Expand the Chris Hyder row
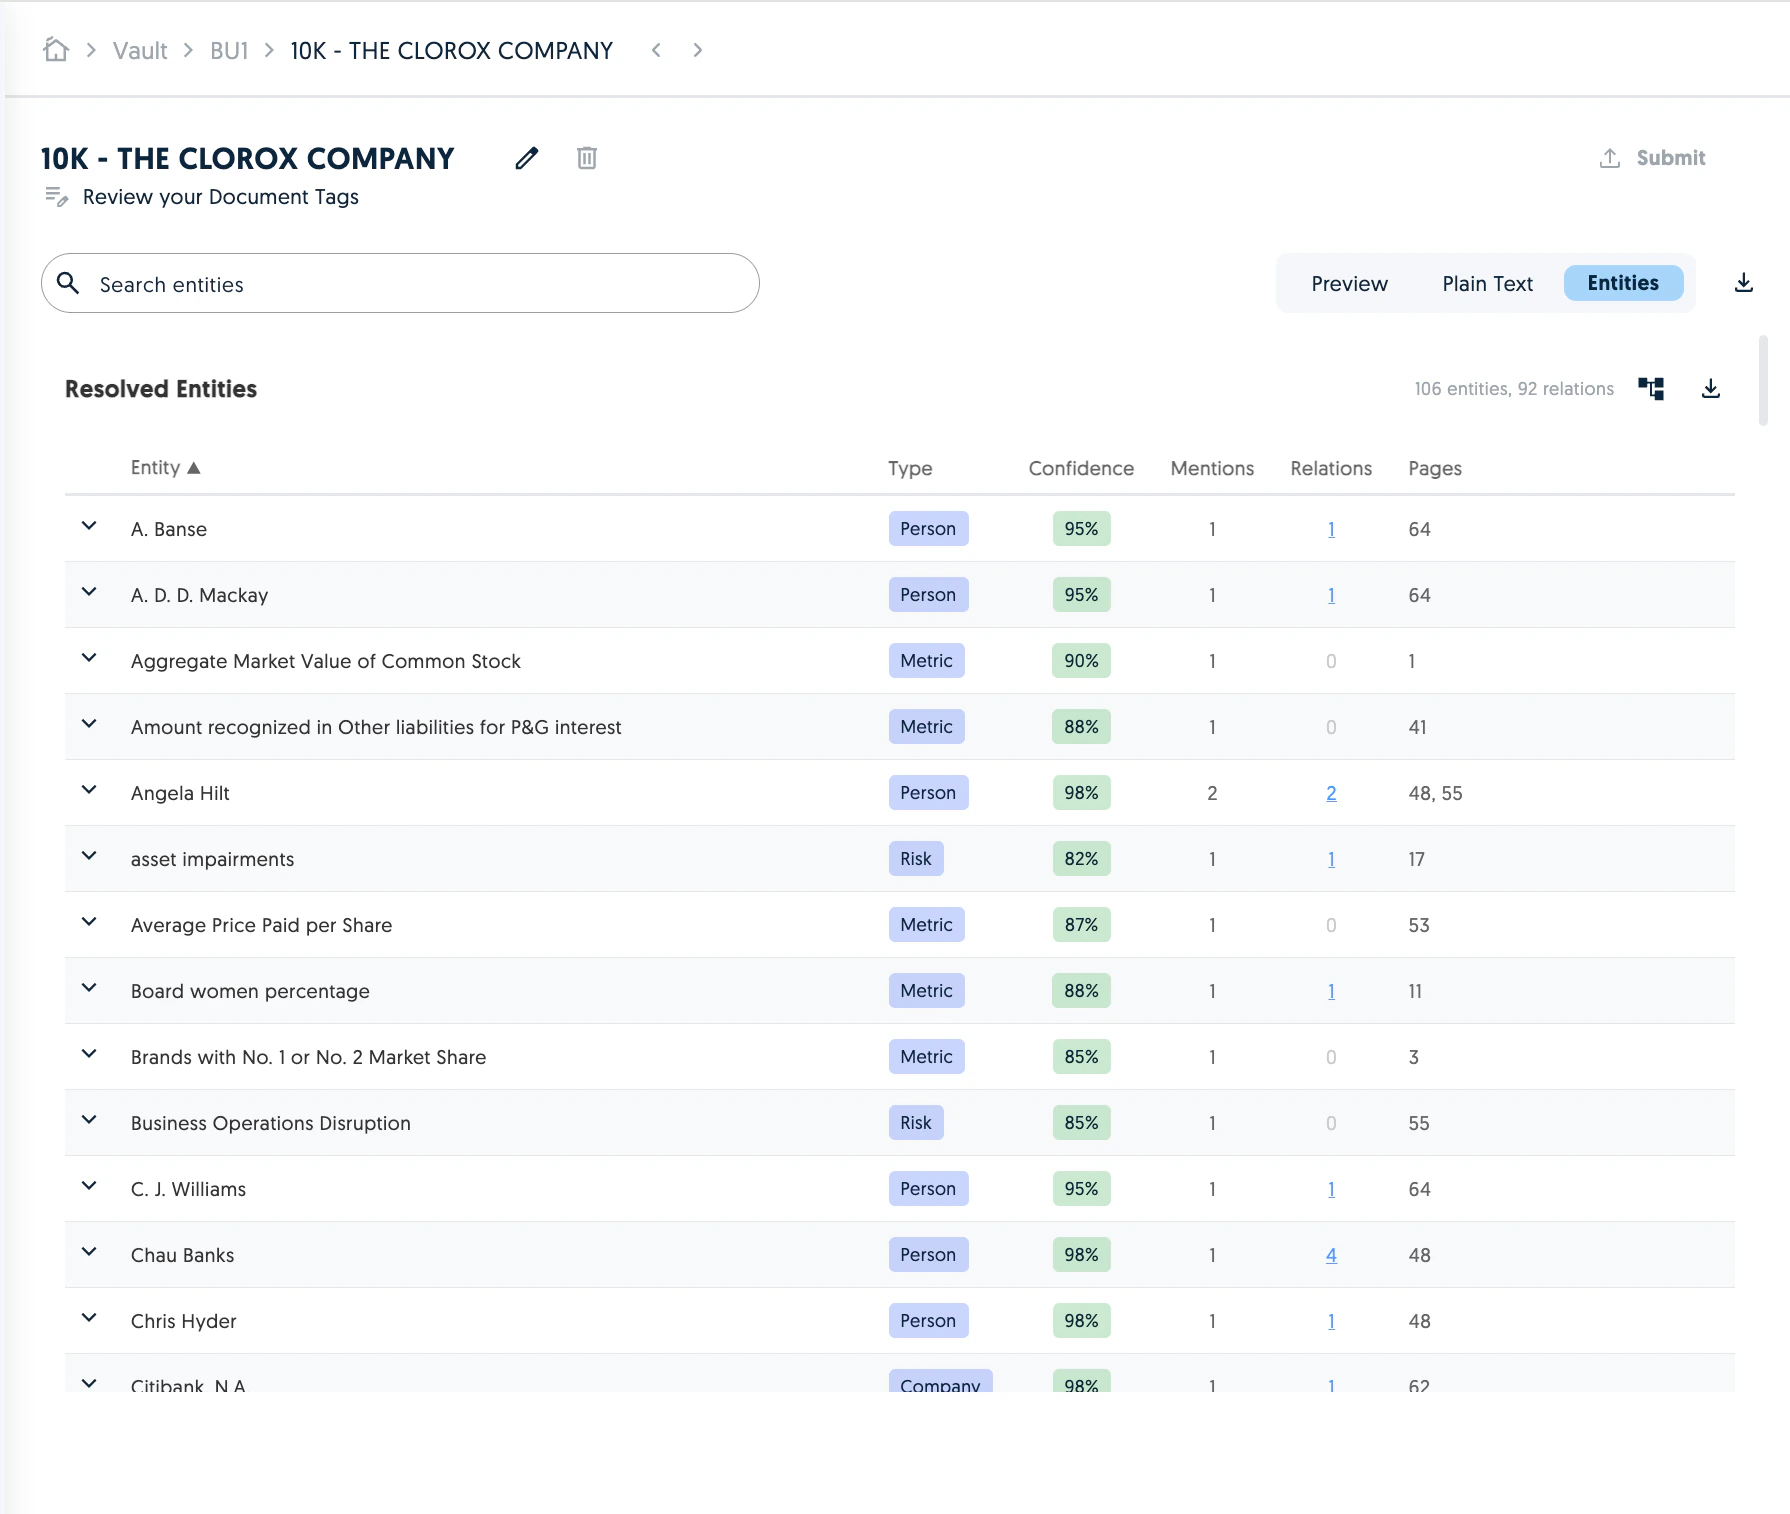 pos(89,1318)
